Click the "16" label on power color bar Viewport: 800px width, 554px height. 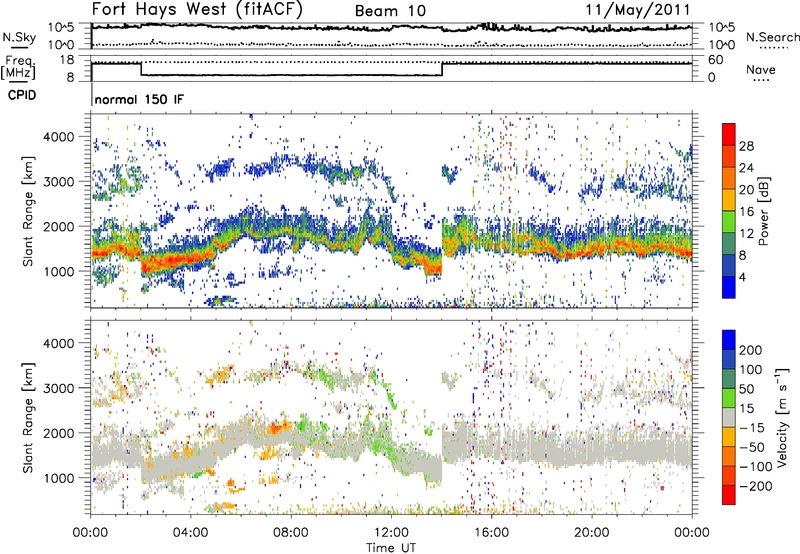(746, 212)
